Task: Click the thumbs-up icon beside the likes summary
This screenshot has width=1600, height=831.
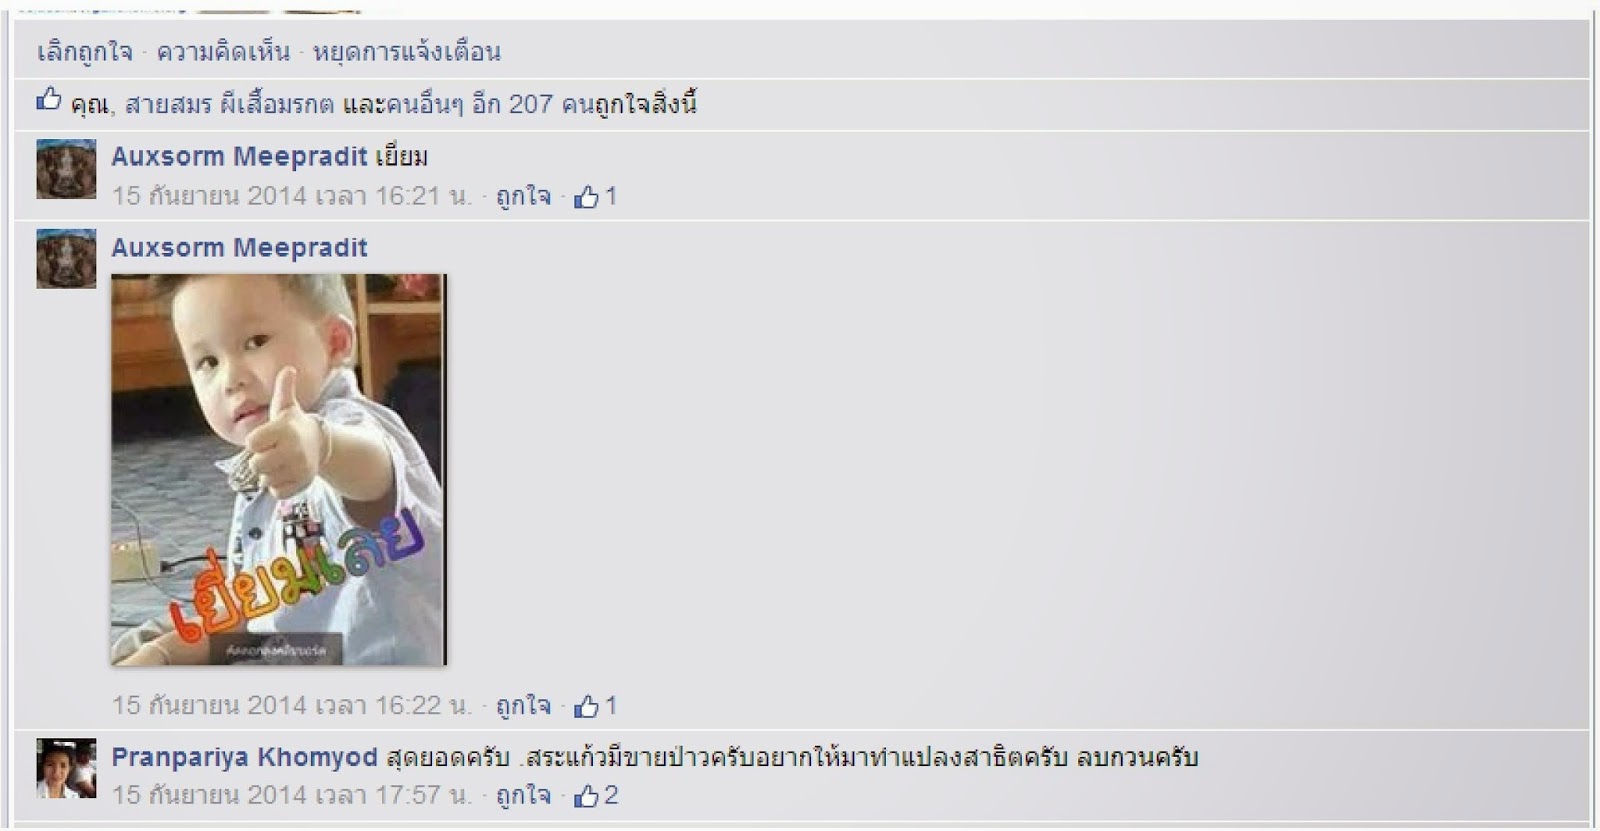Action: click(49, 100)
